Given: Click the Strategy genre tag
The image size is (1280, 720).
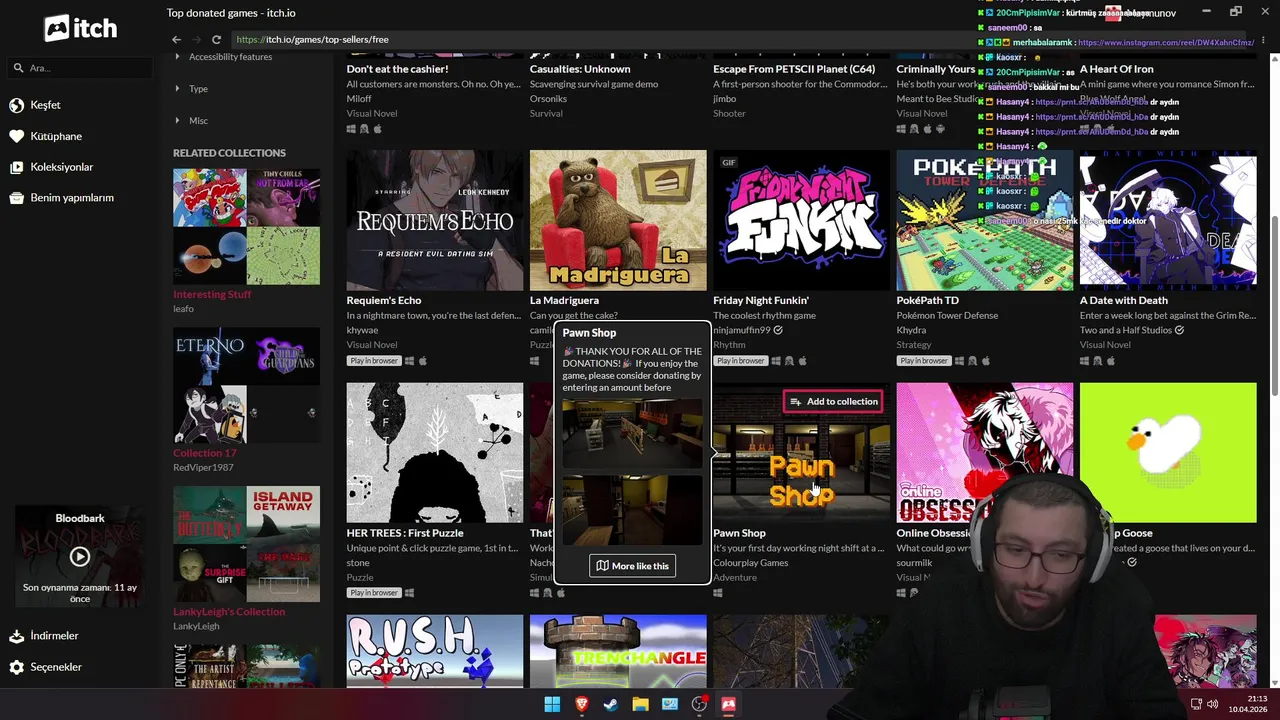Looking at the screenshot, I should (x=914, y=345).
